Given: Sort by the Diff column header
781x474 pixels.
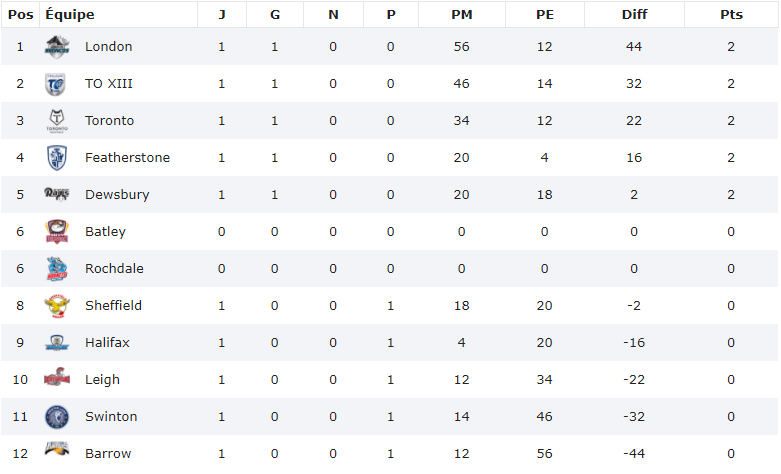Looking at the screenshot, I should tap(633, 14).
